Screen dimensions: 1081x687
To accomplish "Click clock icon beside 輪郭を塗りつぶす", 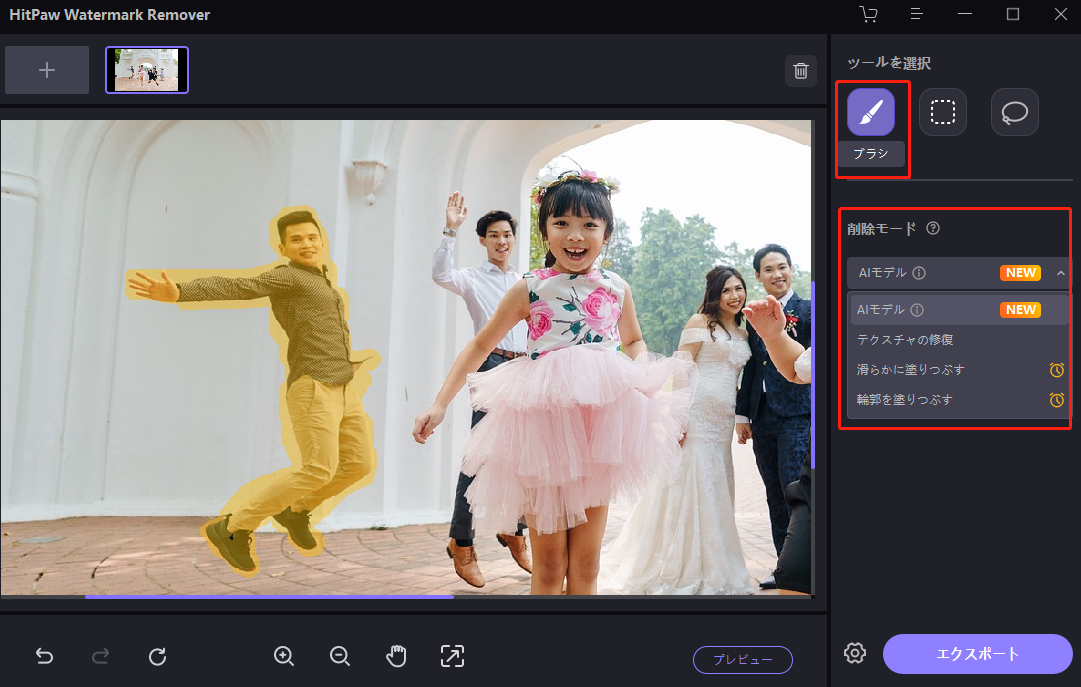I will click(1056, 399).
